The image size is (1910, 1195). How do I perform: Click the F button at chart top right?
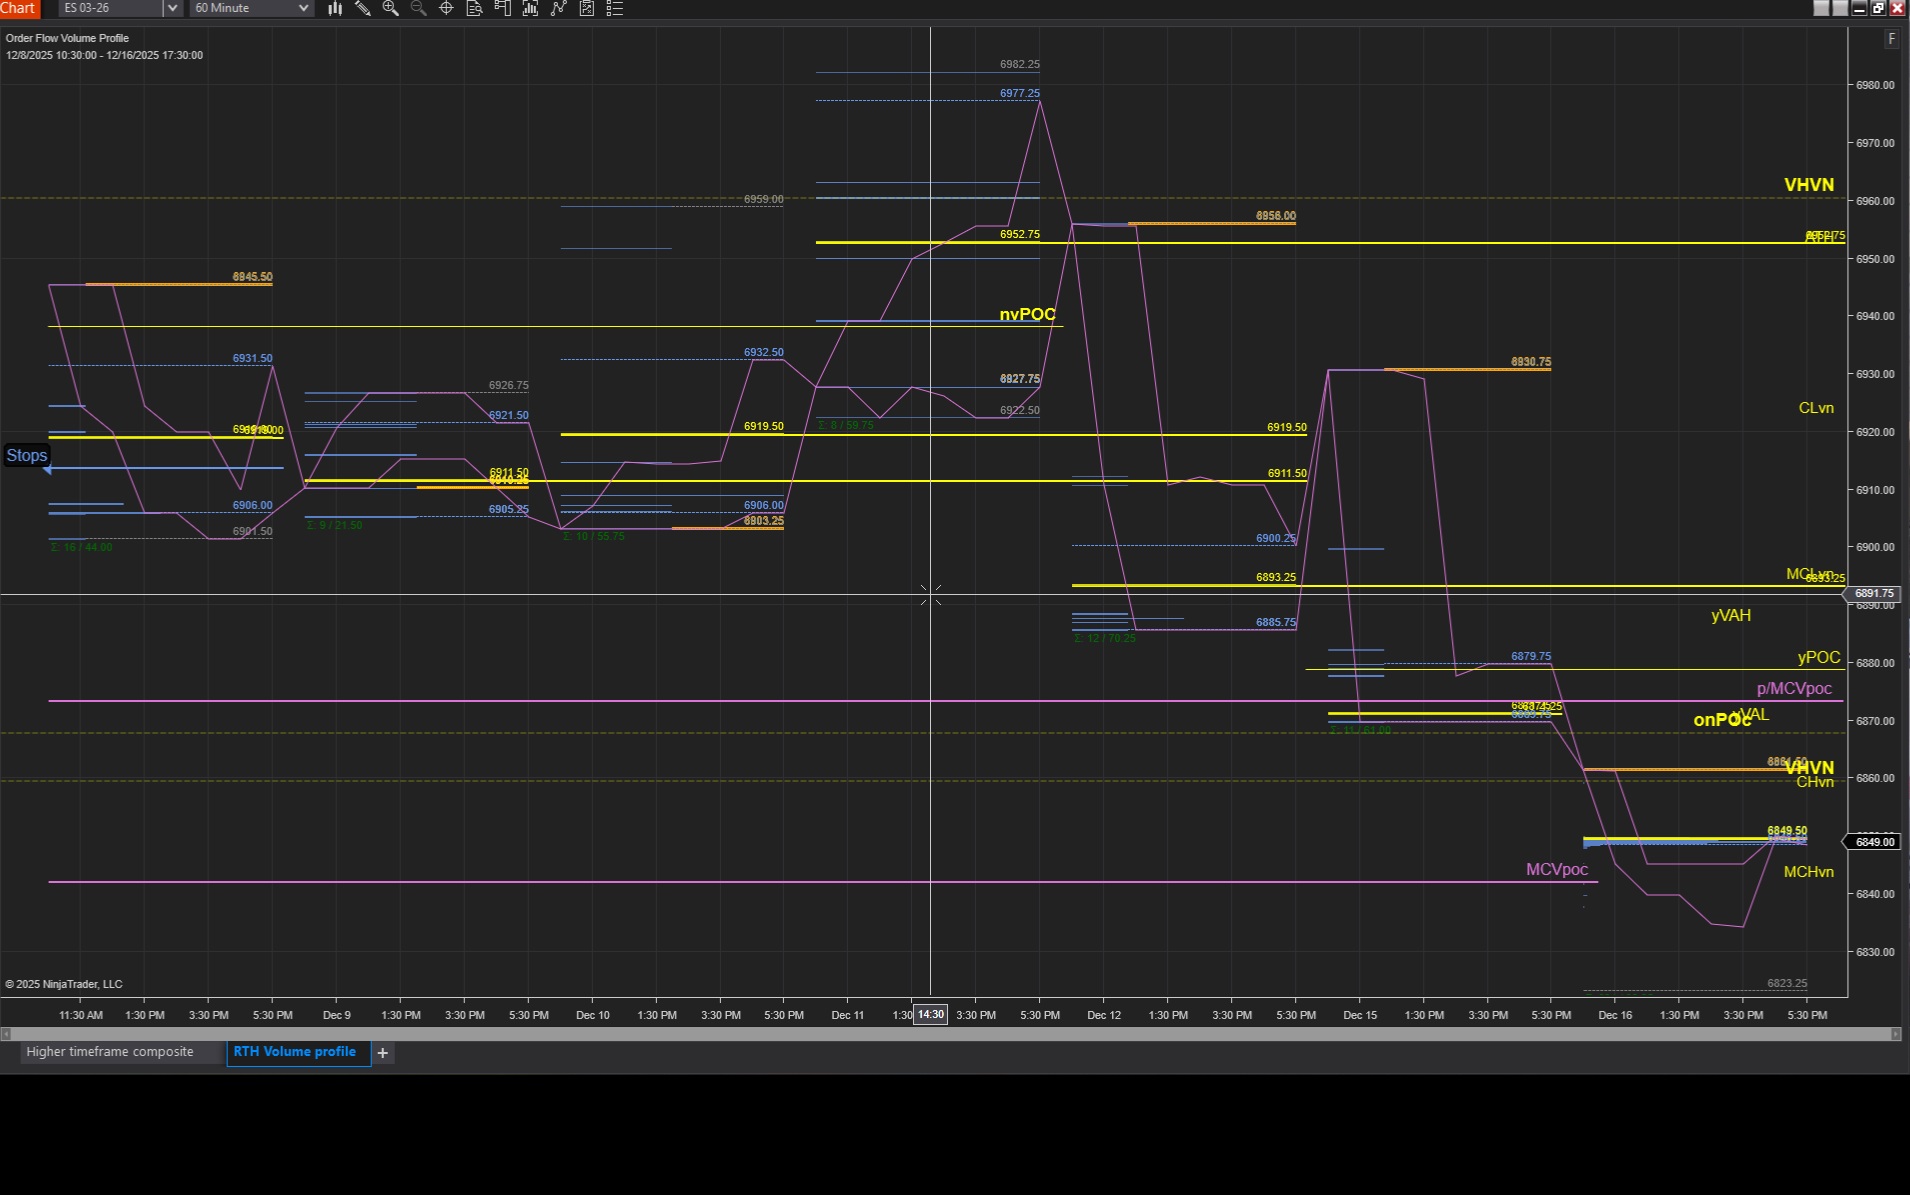point(1891,39)
